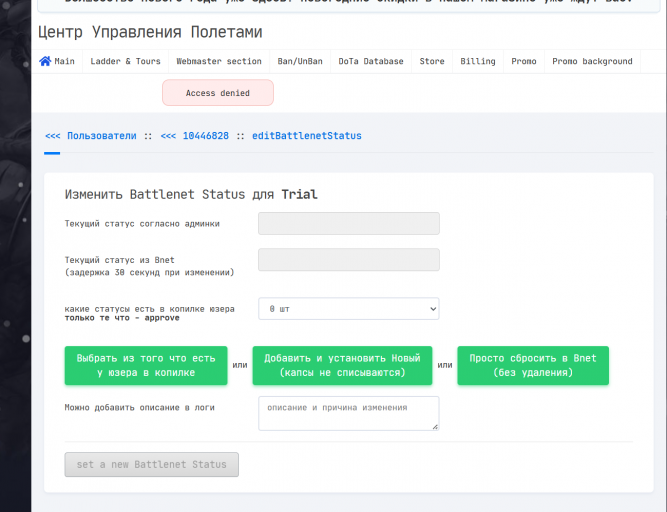Click the current Bnet status field
667x512 pixels.
pyautogui.click(x=349, y=259)
